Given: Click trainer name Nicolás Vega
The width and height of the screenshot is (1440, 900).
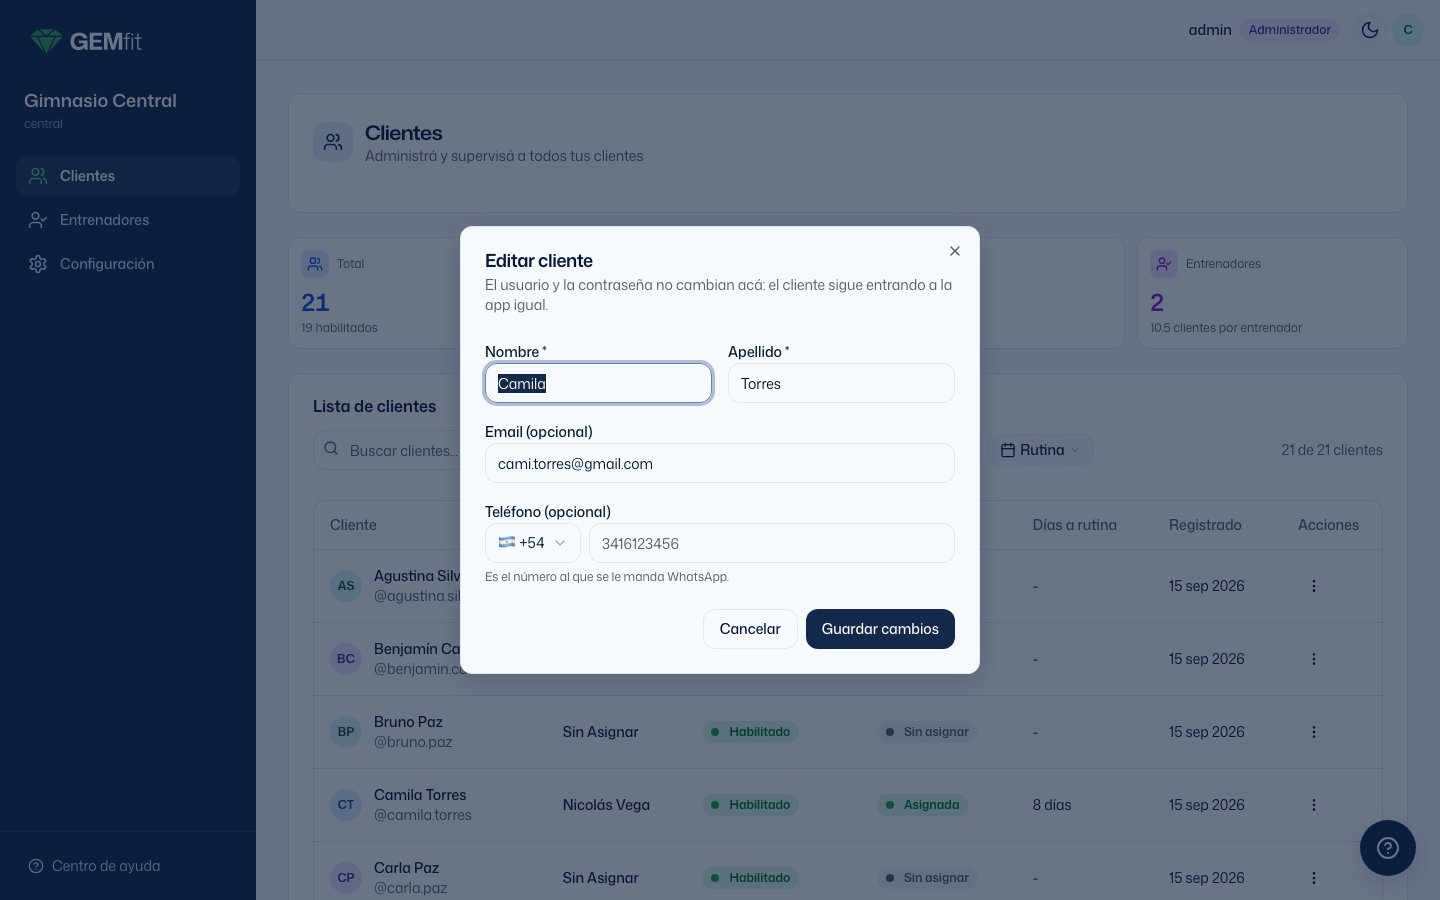Looking at the screenshot, I should point(606,805).
